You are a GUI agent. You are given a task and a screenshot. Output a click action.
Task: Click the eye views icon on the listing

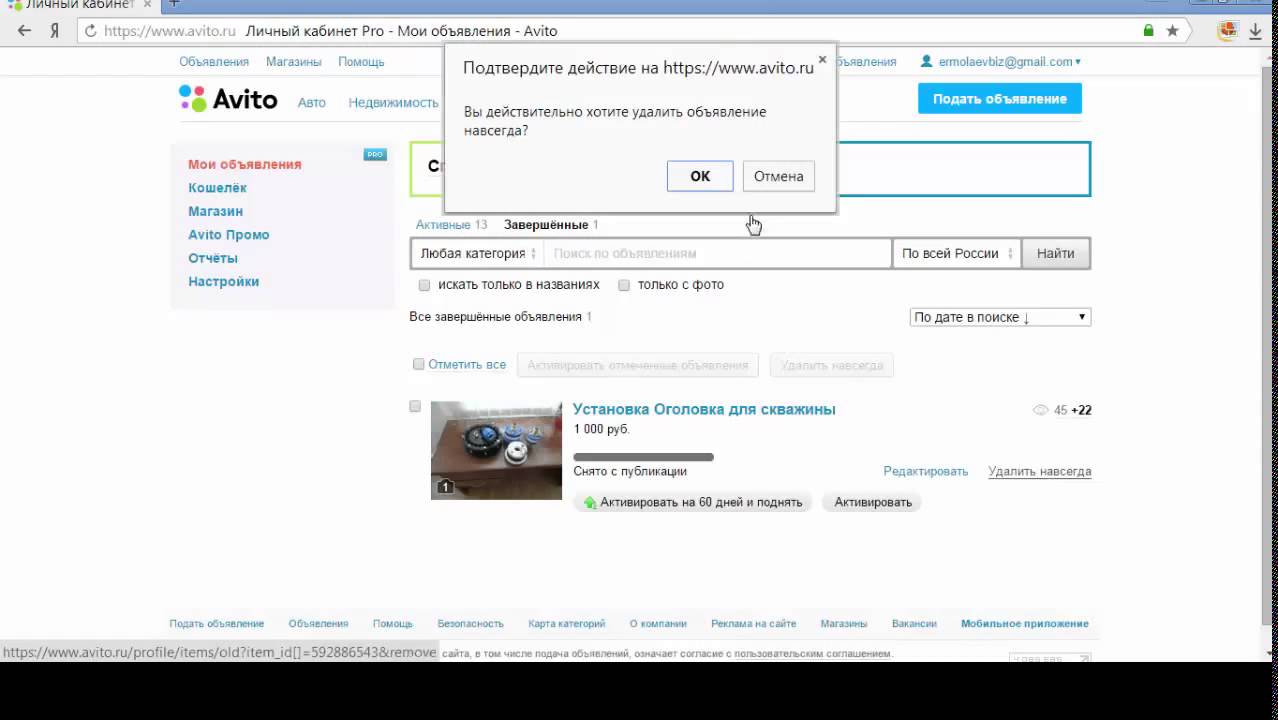coord(1040,410)
